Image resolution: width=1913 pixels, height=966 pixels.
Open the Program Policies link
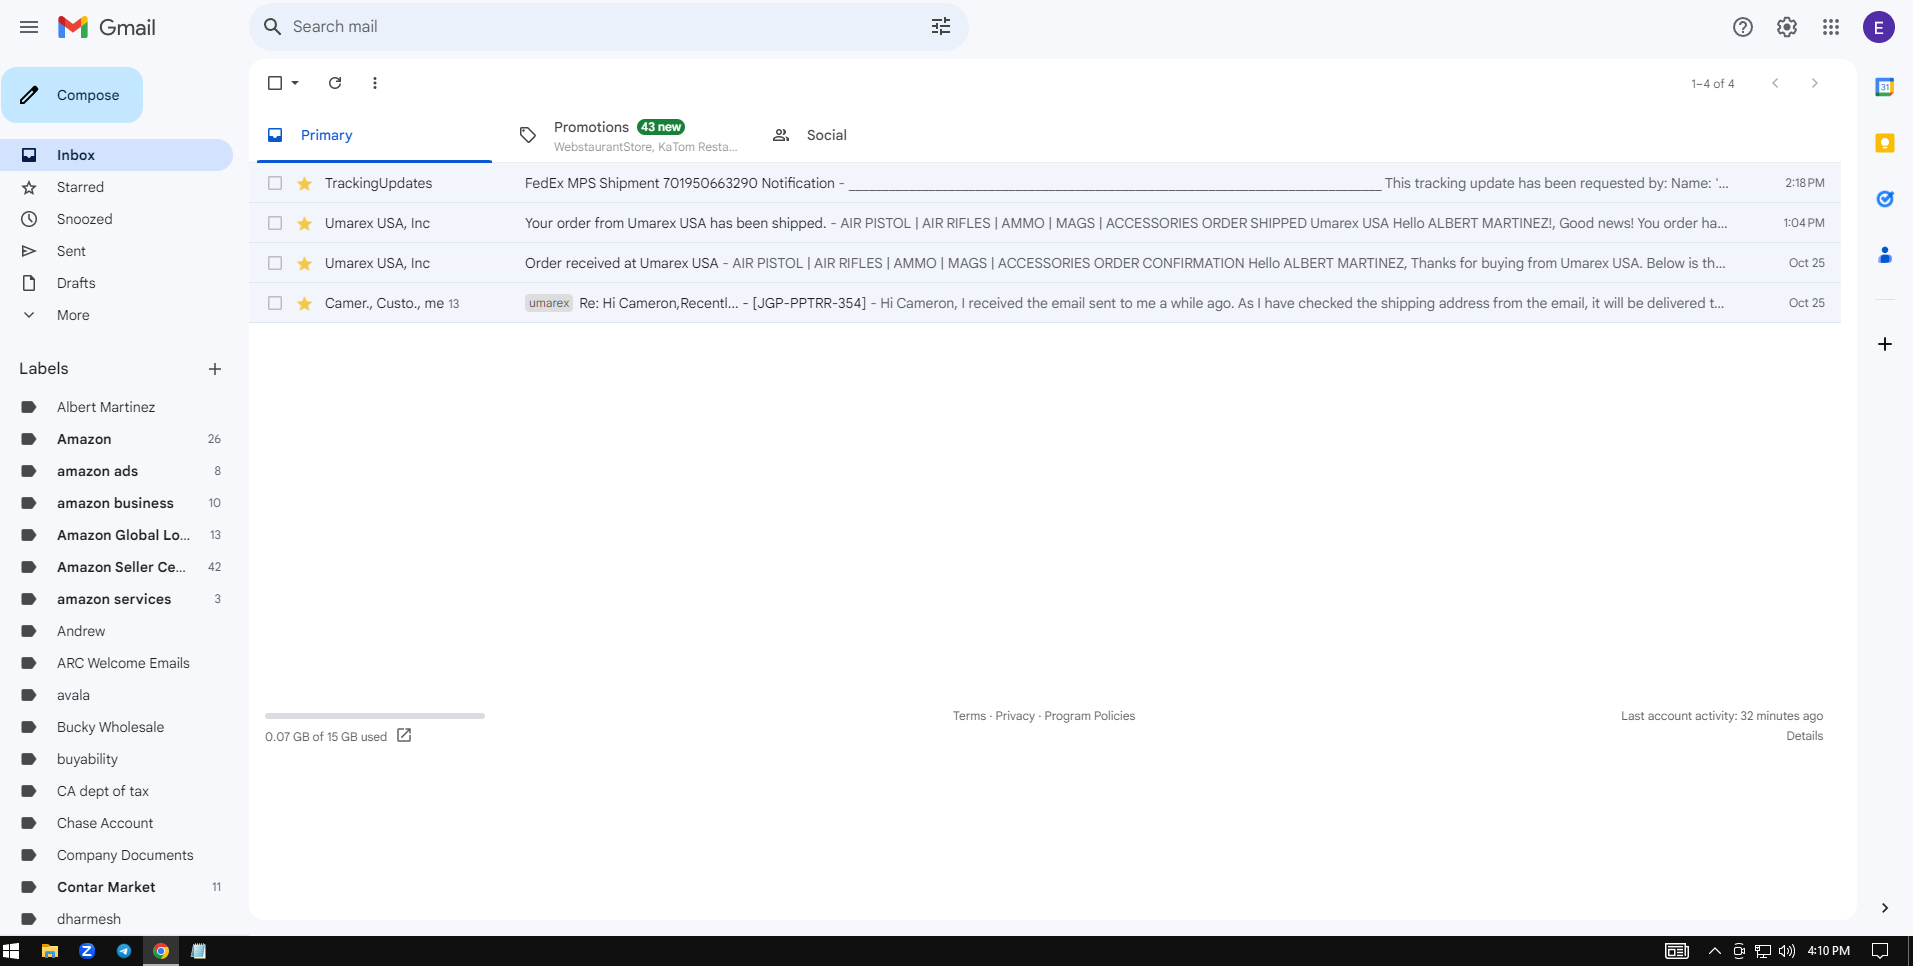[x=1090, y=716]
